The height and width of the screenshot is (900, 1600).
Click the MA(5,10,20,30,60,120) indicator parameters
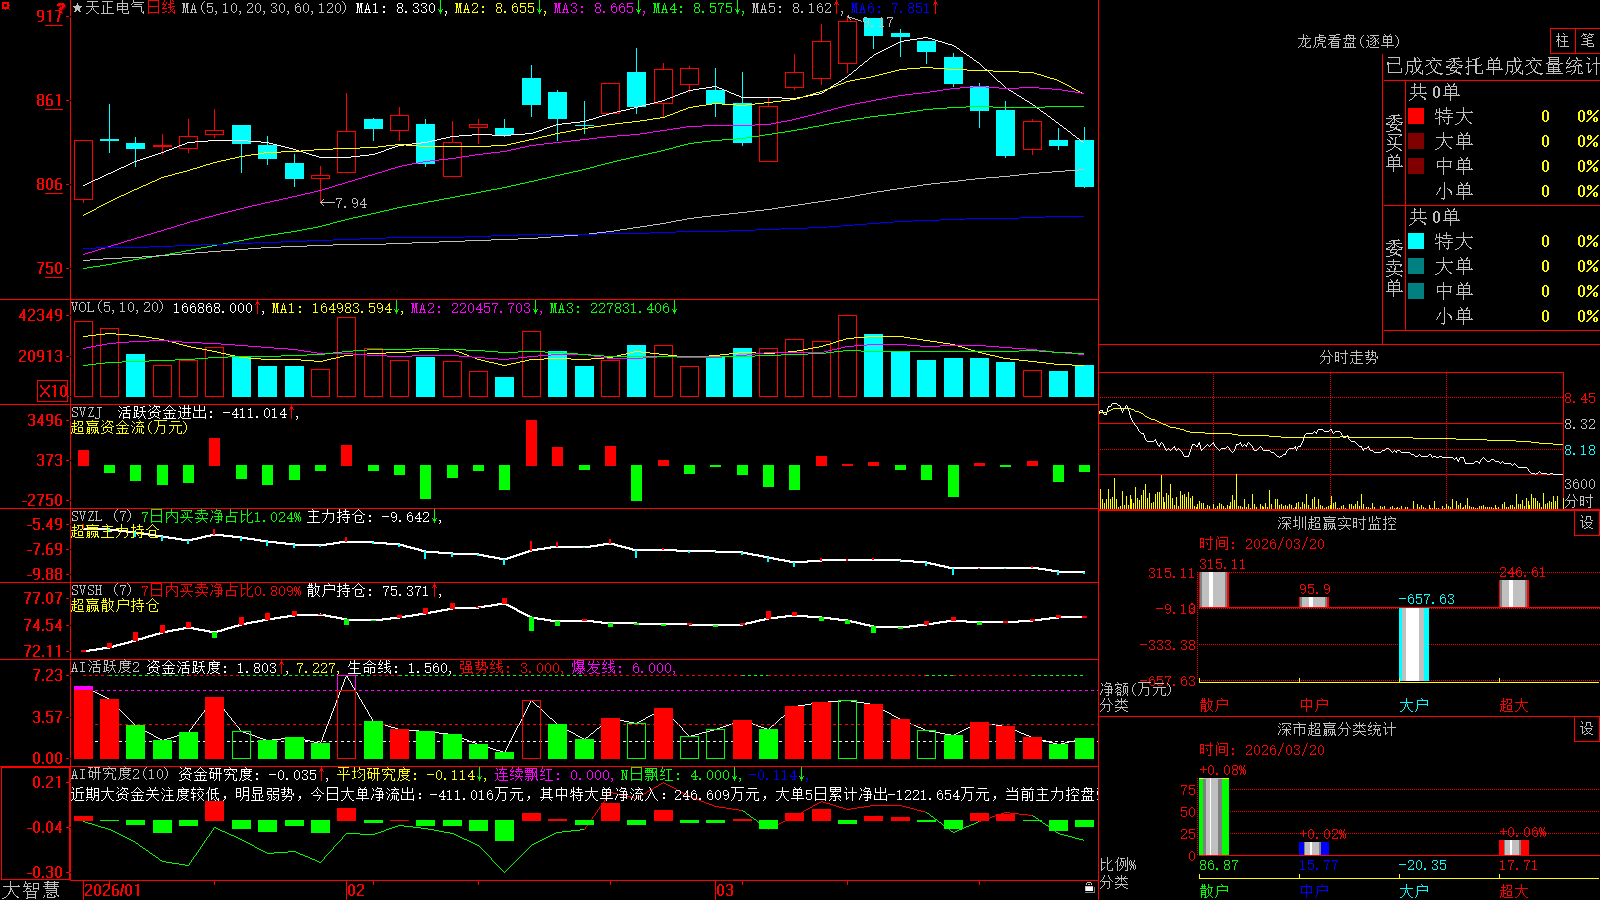[264, 8]
